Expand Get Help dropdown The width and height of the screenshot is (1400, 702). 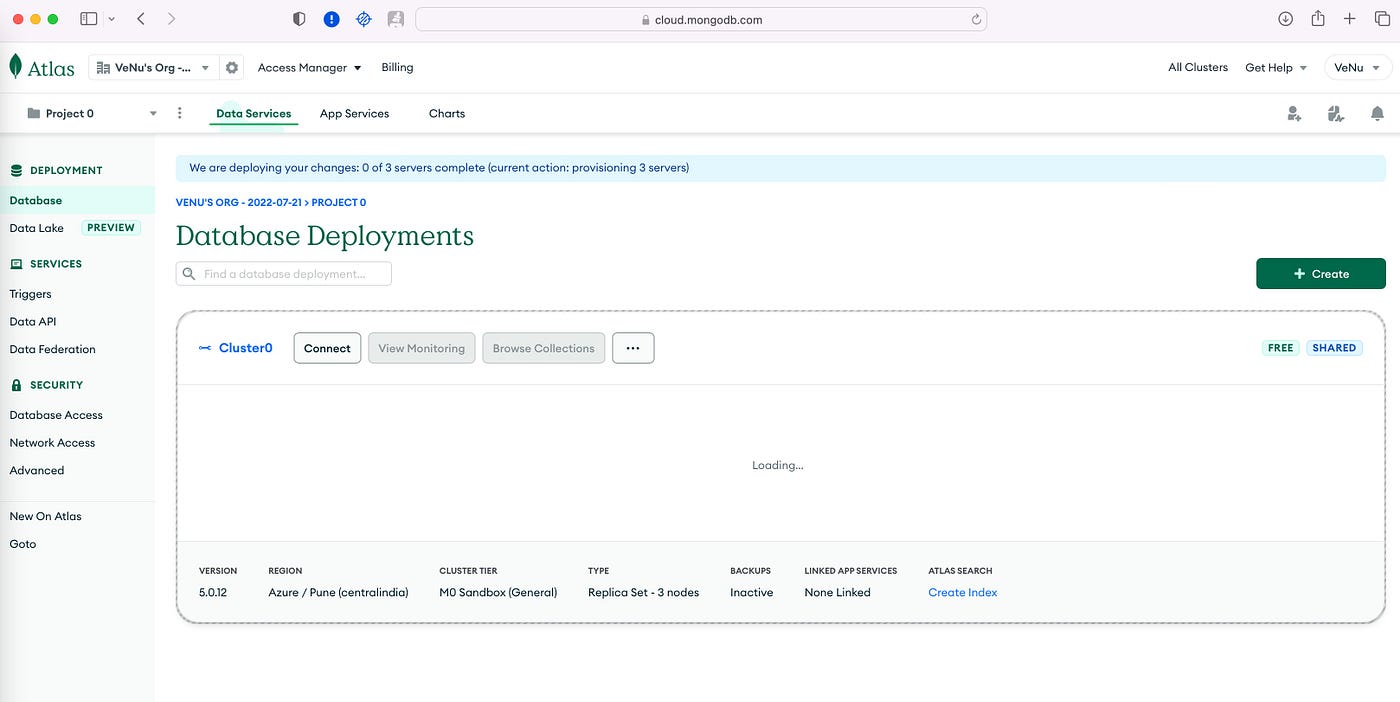1276,68
